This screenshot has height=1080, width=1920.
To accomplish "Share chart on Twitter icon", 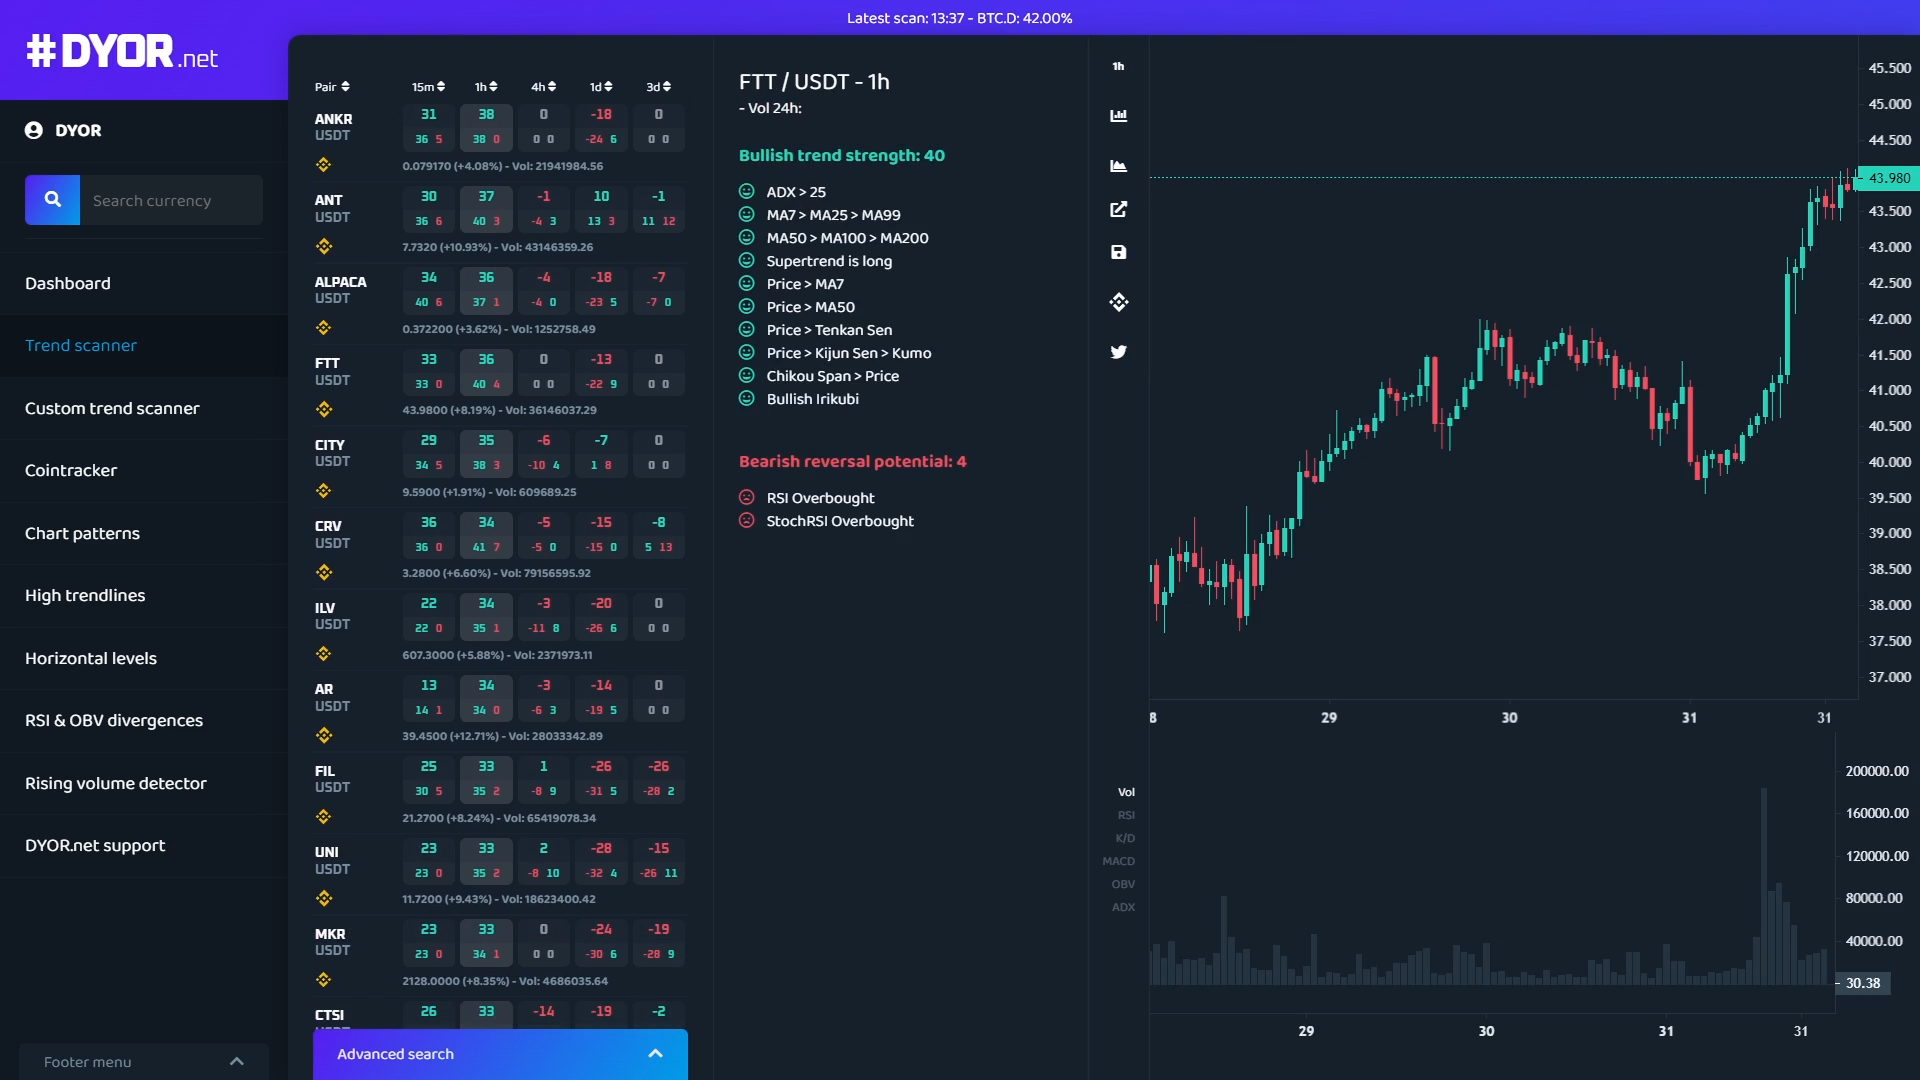I will point(1119,352).
